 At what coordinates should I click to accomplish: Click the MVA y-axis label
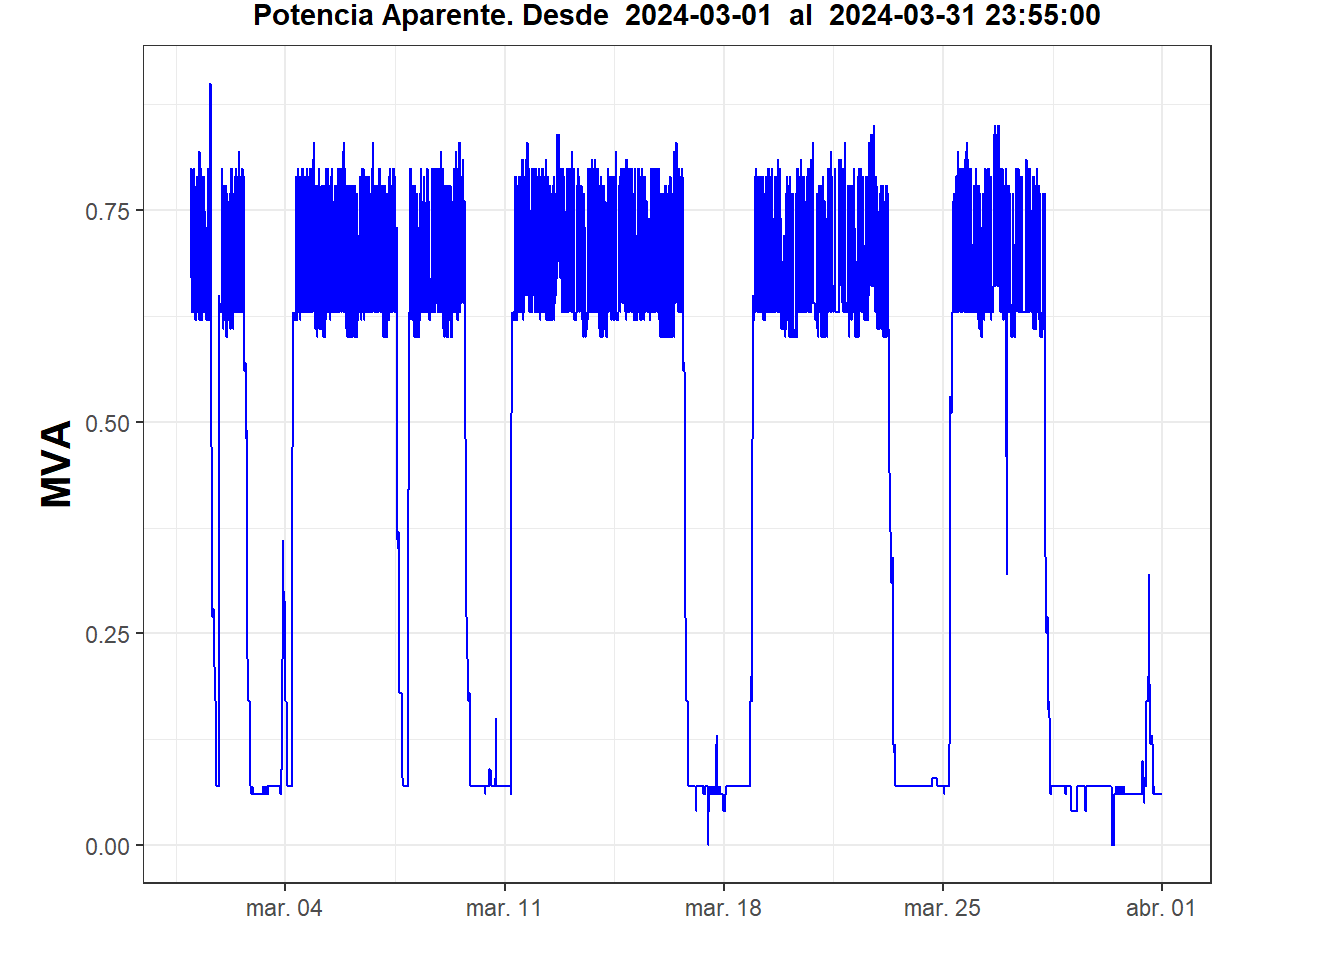coord(57,464)
